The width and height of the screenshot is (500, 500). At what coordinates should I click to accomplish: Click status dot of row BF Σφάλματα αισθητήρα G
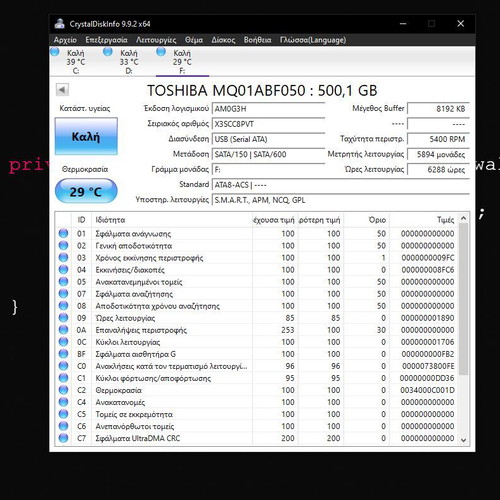[63, 354]
